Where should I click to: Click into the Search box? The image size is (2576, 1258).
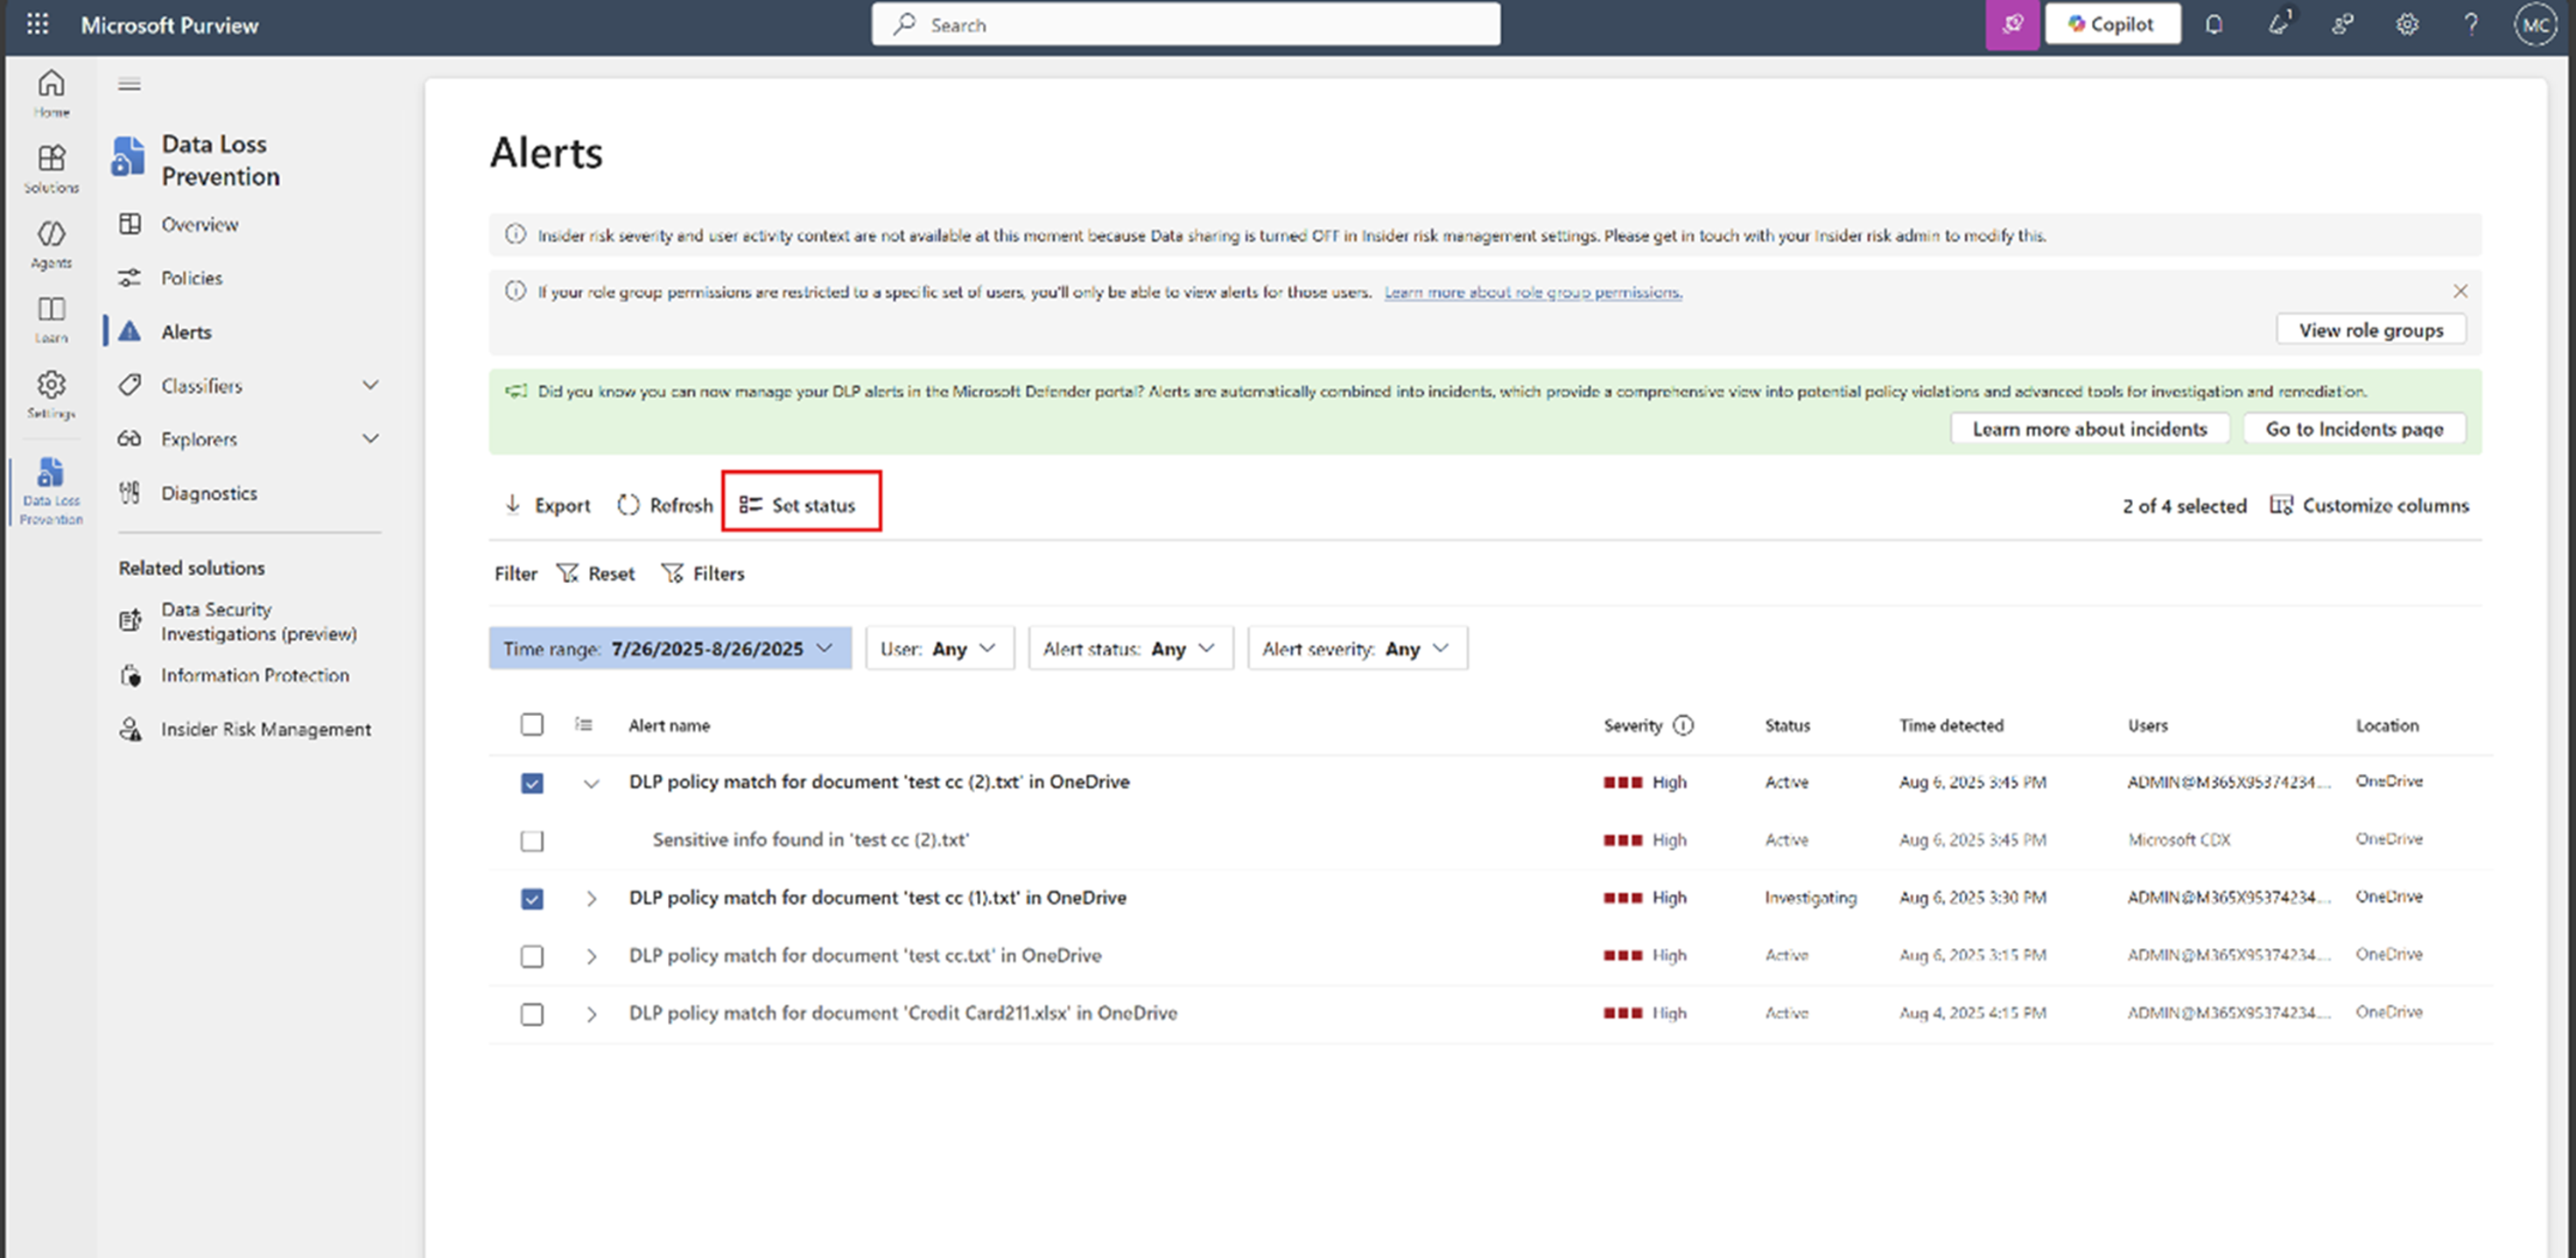click(1185, 24)
